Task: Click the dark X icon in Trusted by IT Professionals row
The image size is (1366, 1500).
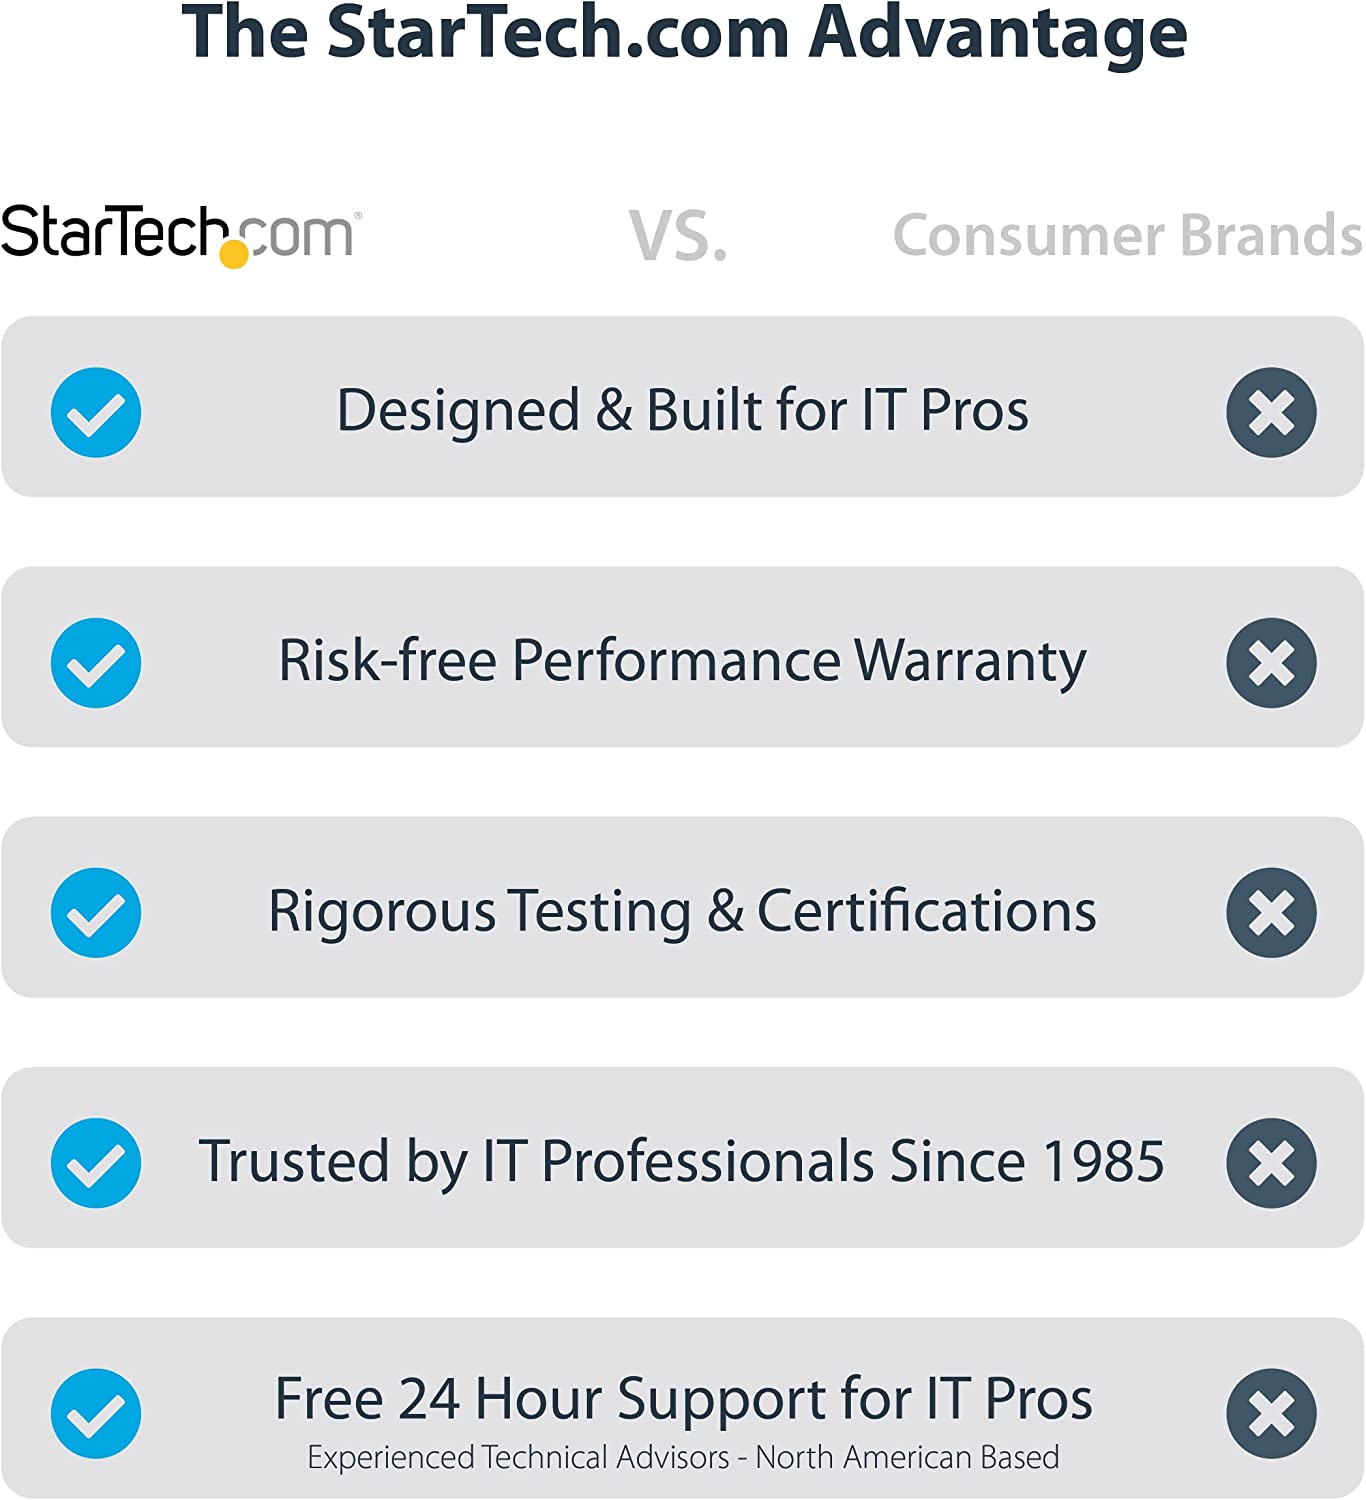Action: point(1271,1163)
